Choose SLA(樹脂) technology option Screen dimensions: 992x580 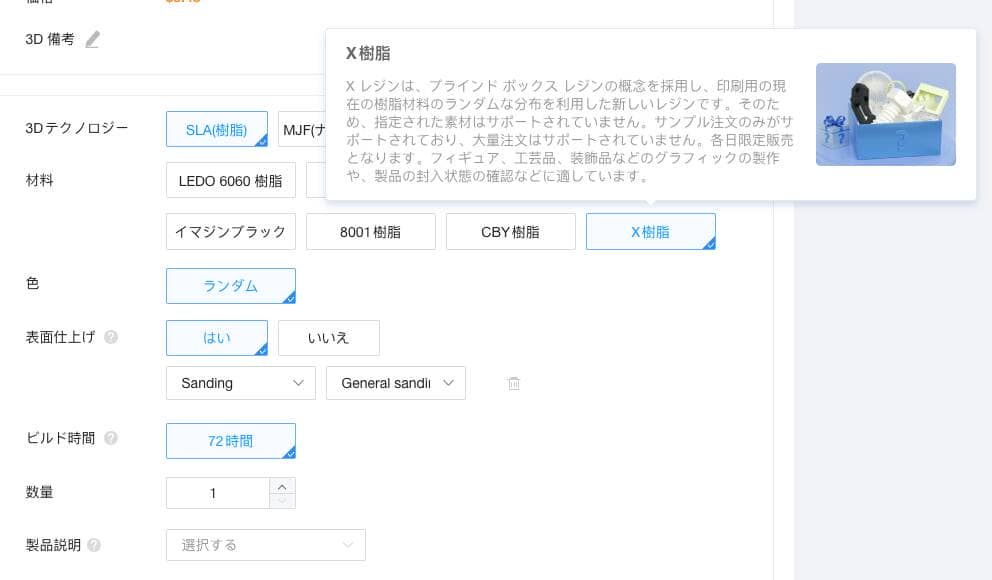click(x=217, y=129)
